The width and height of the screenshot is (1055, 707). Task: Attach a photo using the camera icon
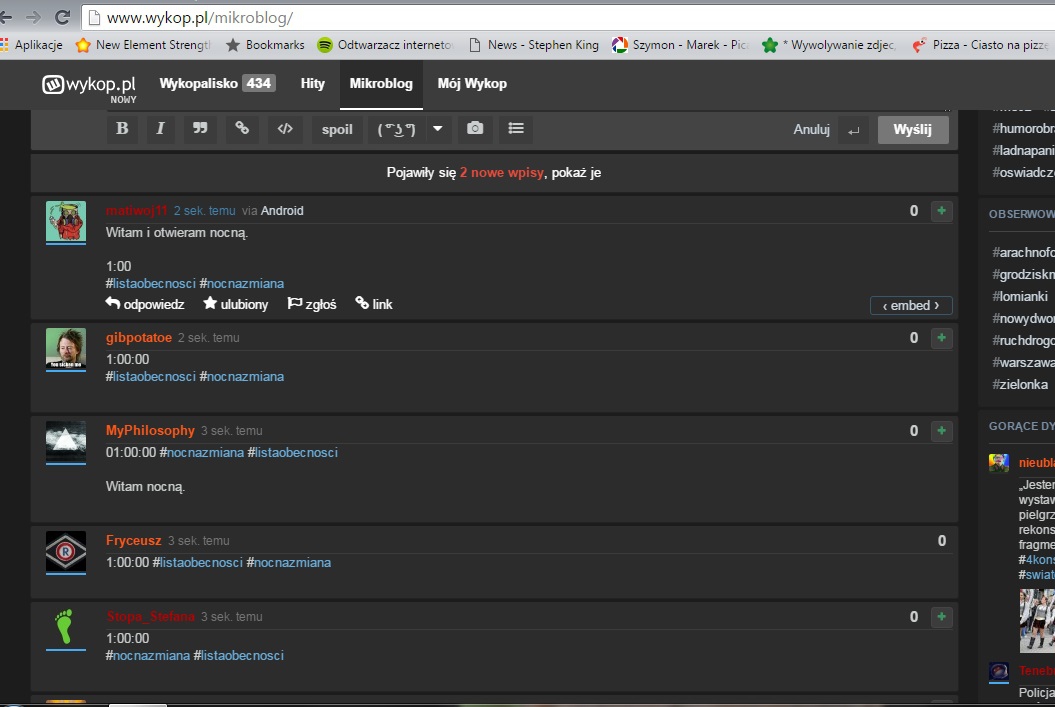[x=475, y=129]
